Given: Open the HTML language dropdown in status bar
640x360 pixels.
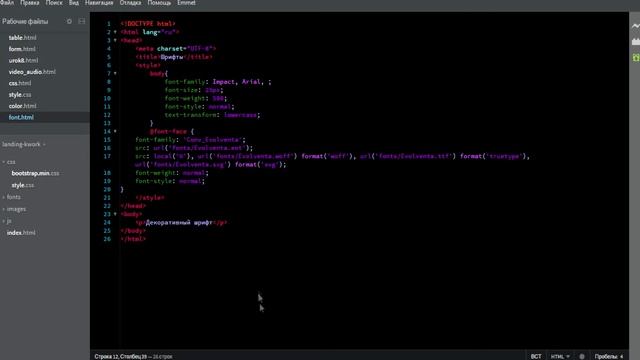Looking at the screenshot, I should click(x=560, y=356).
